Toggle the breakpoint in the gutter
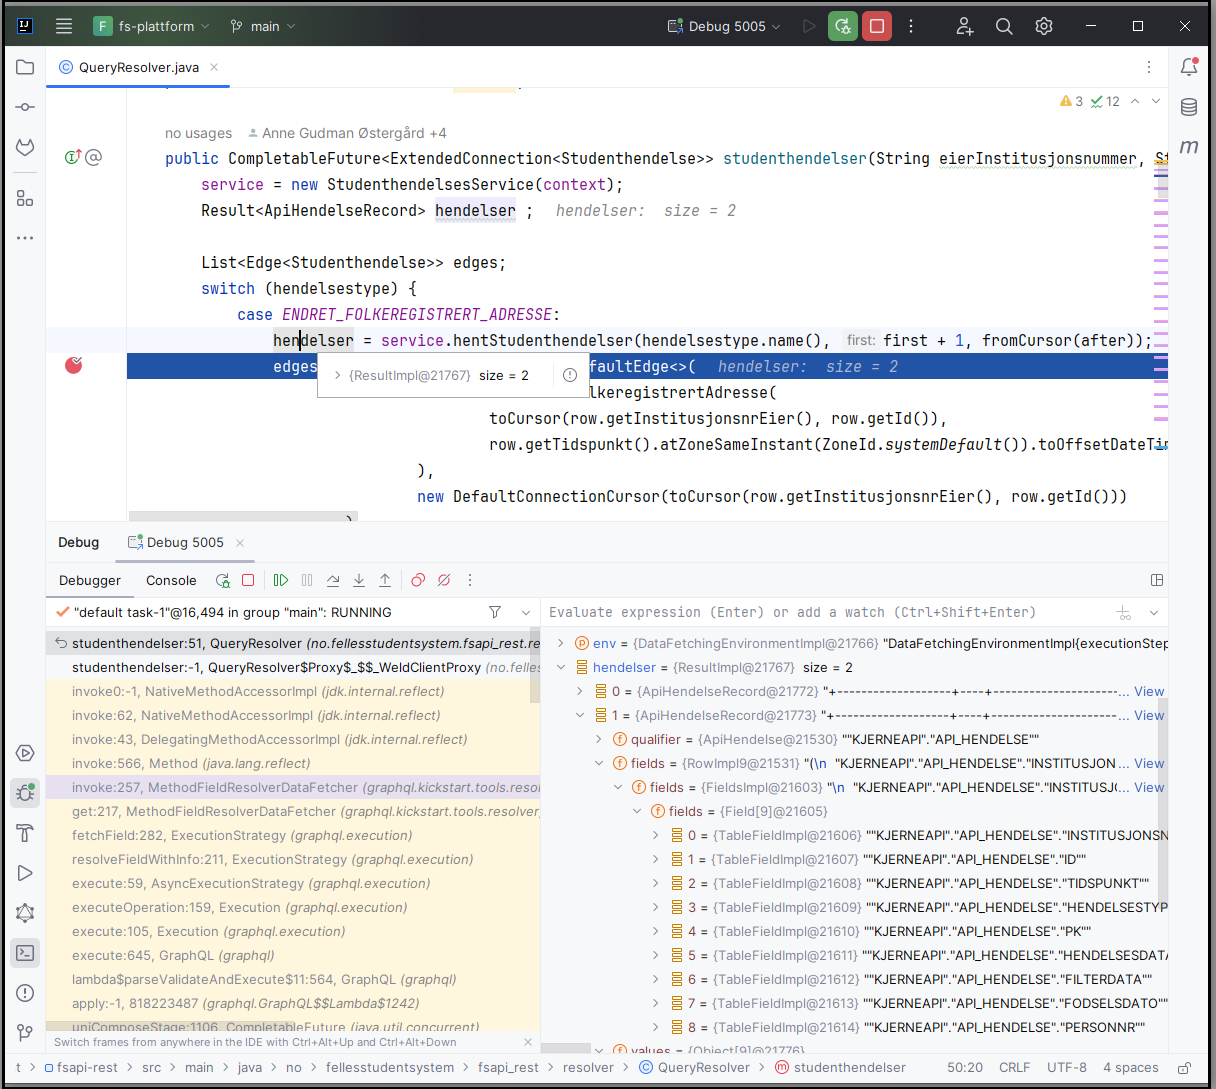 (73, 365)
